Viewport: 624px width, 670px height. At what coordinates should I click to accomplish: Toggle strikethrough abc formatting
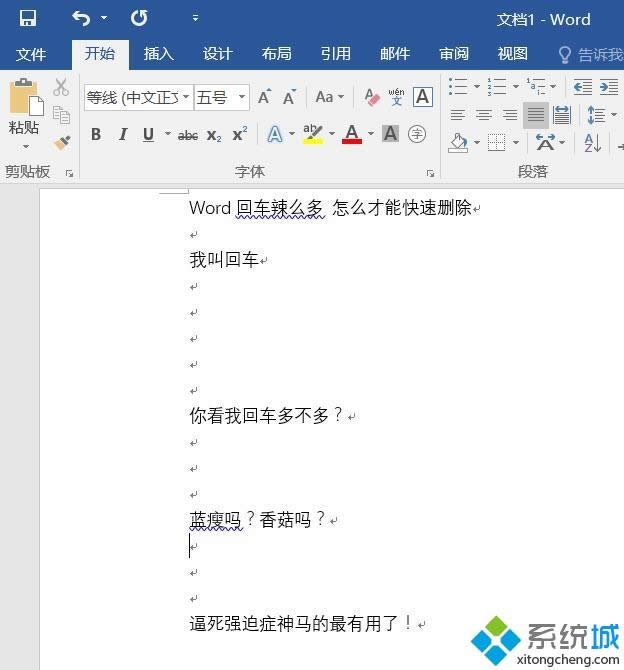188,135
